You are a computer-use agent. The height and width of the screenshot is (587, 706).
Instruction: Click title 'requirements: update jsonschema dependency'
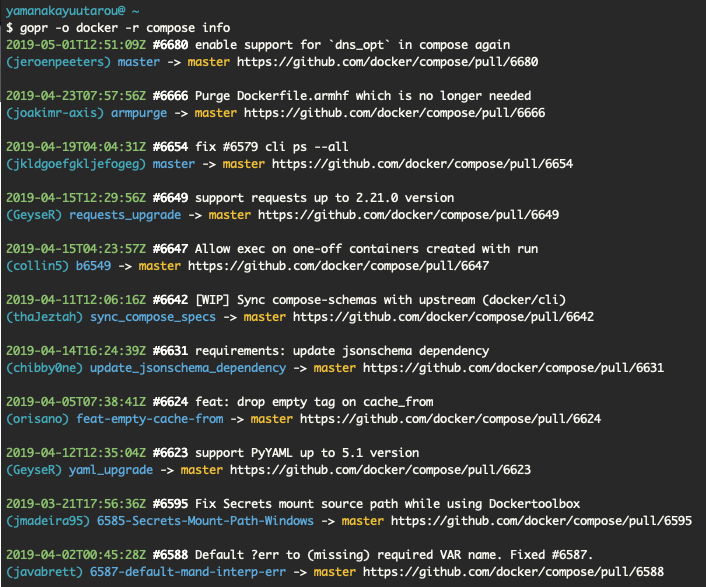coord(342,351)
